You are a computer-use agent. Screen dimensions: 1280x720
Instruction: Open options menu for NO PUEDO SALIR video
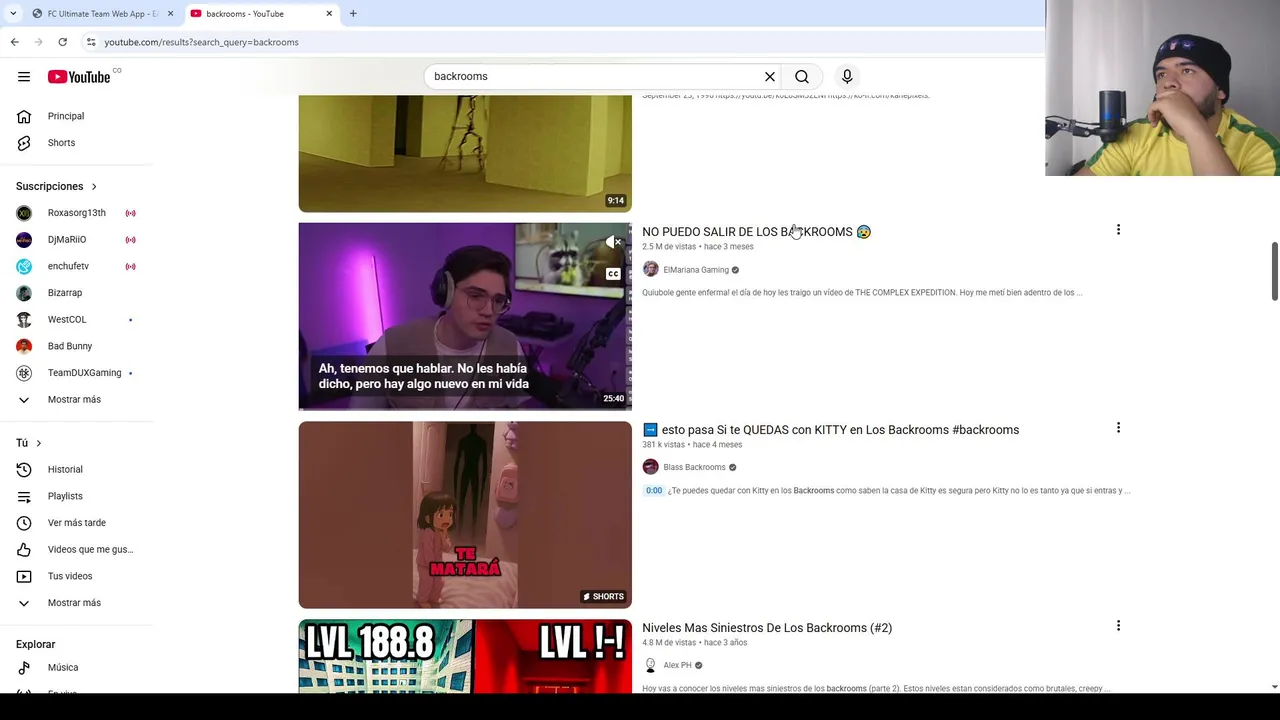(x=1118, y=230)
